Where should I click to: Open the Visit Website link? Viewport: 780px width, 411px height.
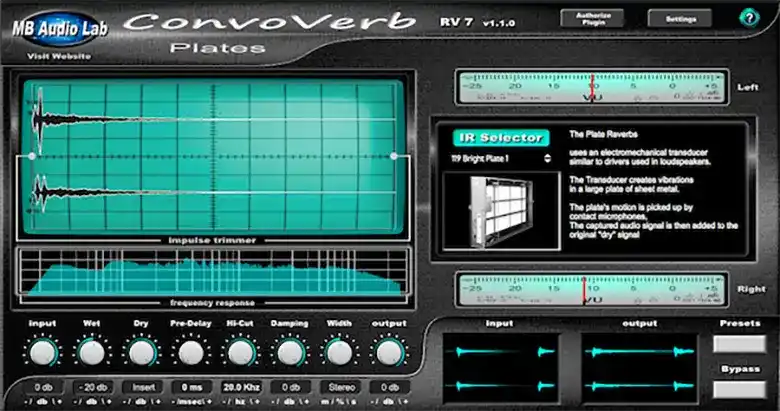59,56
